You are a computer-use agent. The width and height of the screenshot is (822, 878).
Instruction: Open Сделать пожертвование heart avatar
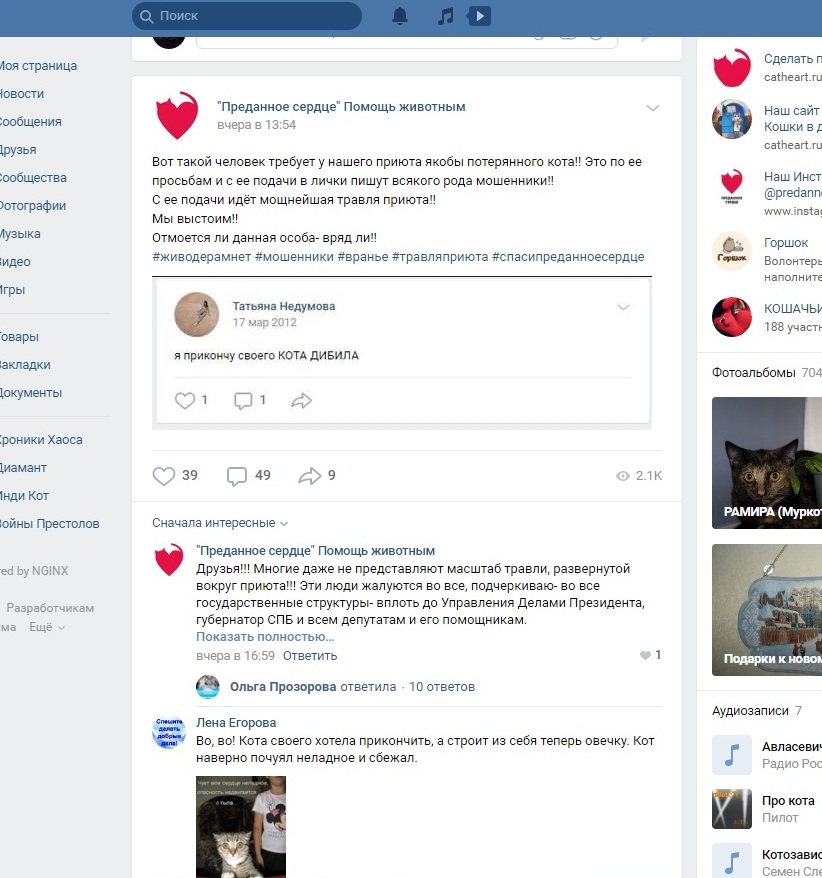coord(732,68)
